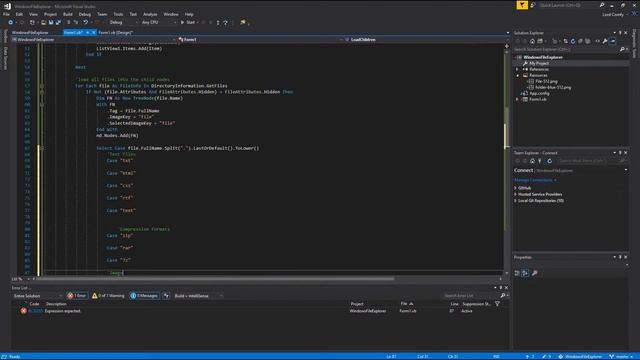This screenshot has height=360, width=640.
Task: Click Property Pages wrench icon in Properties
Action: click(535, 273)
